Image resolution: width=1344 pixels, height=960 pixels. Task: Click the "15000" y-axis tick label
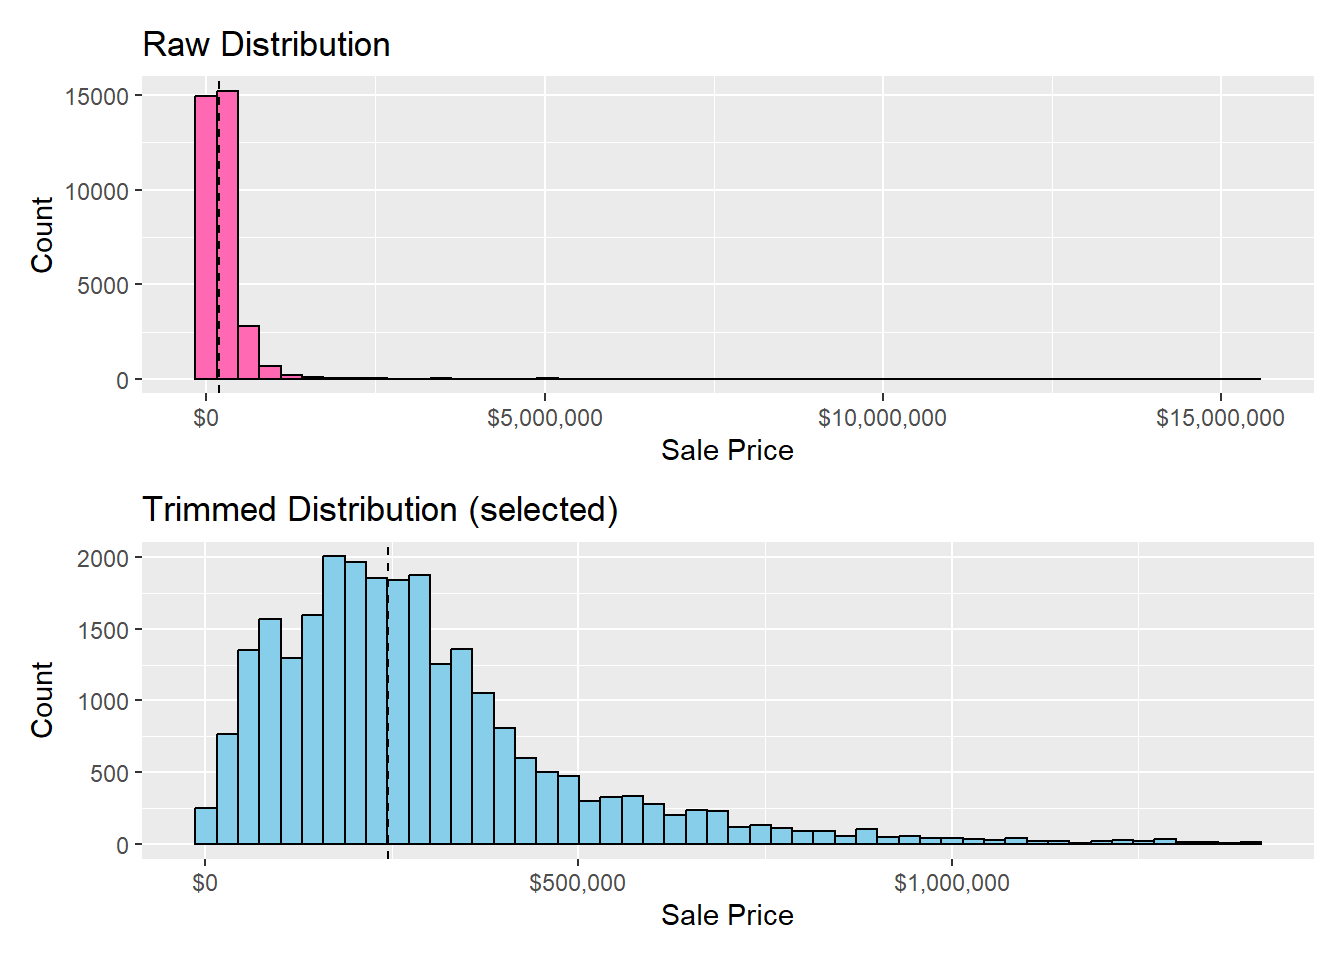coord(97,97)
